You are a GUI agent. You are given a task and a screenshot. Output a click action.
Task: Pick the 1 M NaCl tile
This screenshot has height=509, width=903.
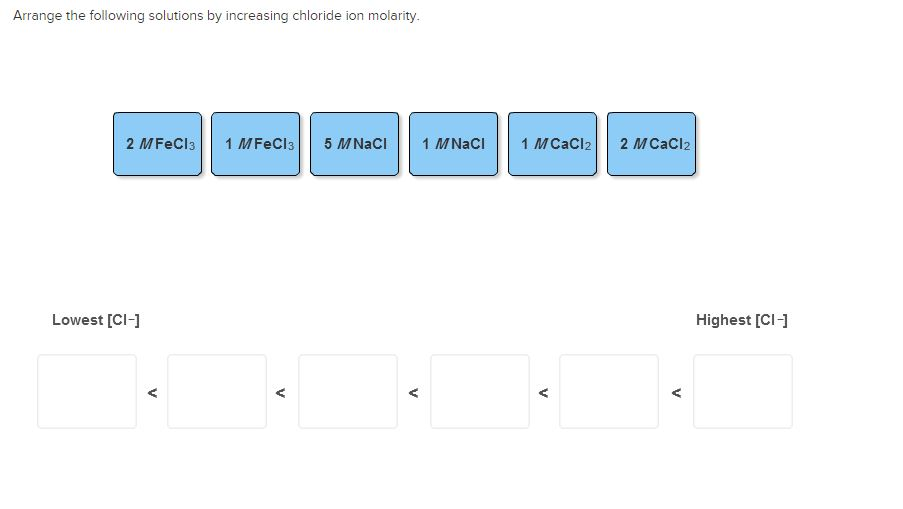pyautogui.click(x=454, y=144)
